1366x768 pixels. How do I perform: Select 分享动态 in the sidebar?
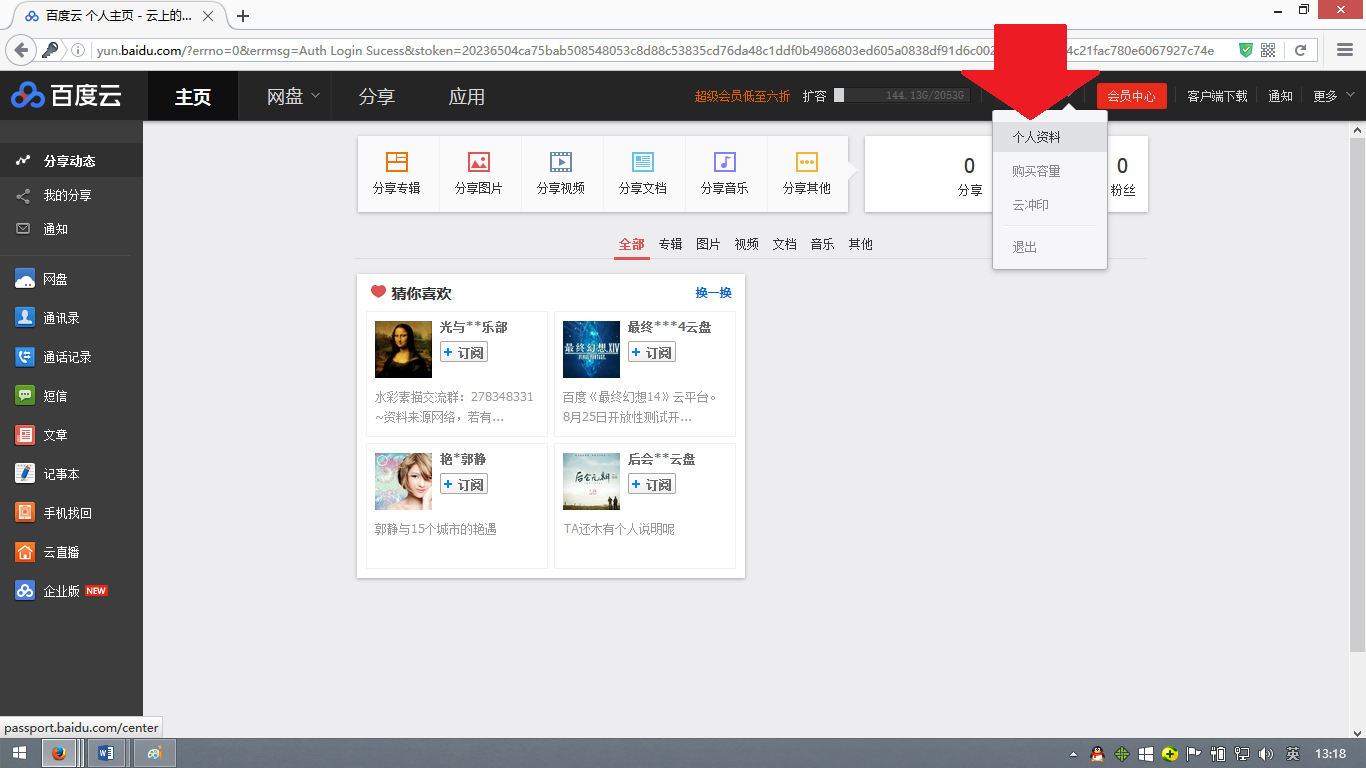[x=71, y=161]
